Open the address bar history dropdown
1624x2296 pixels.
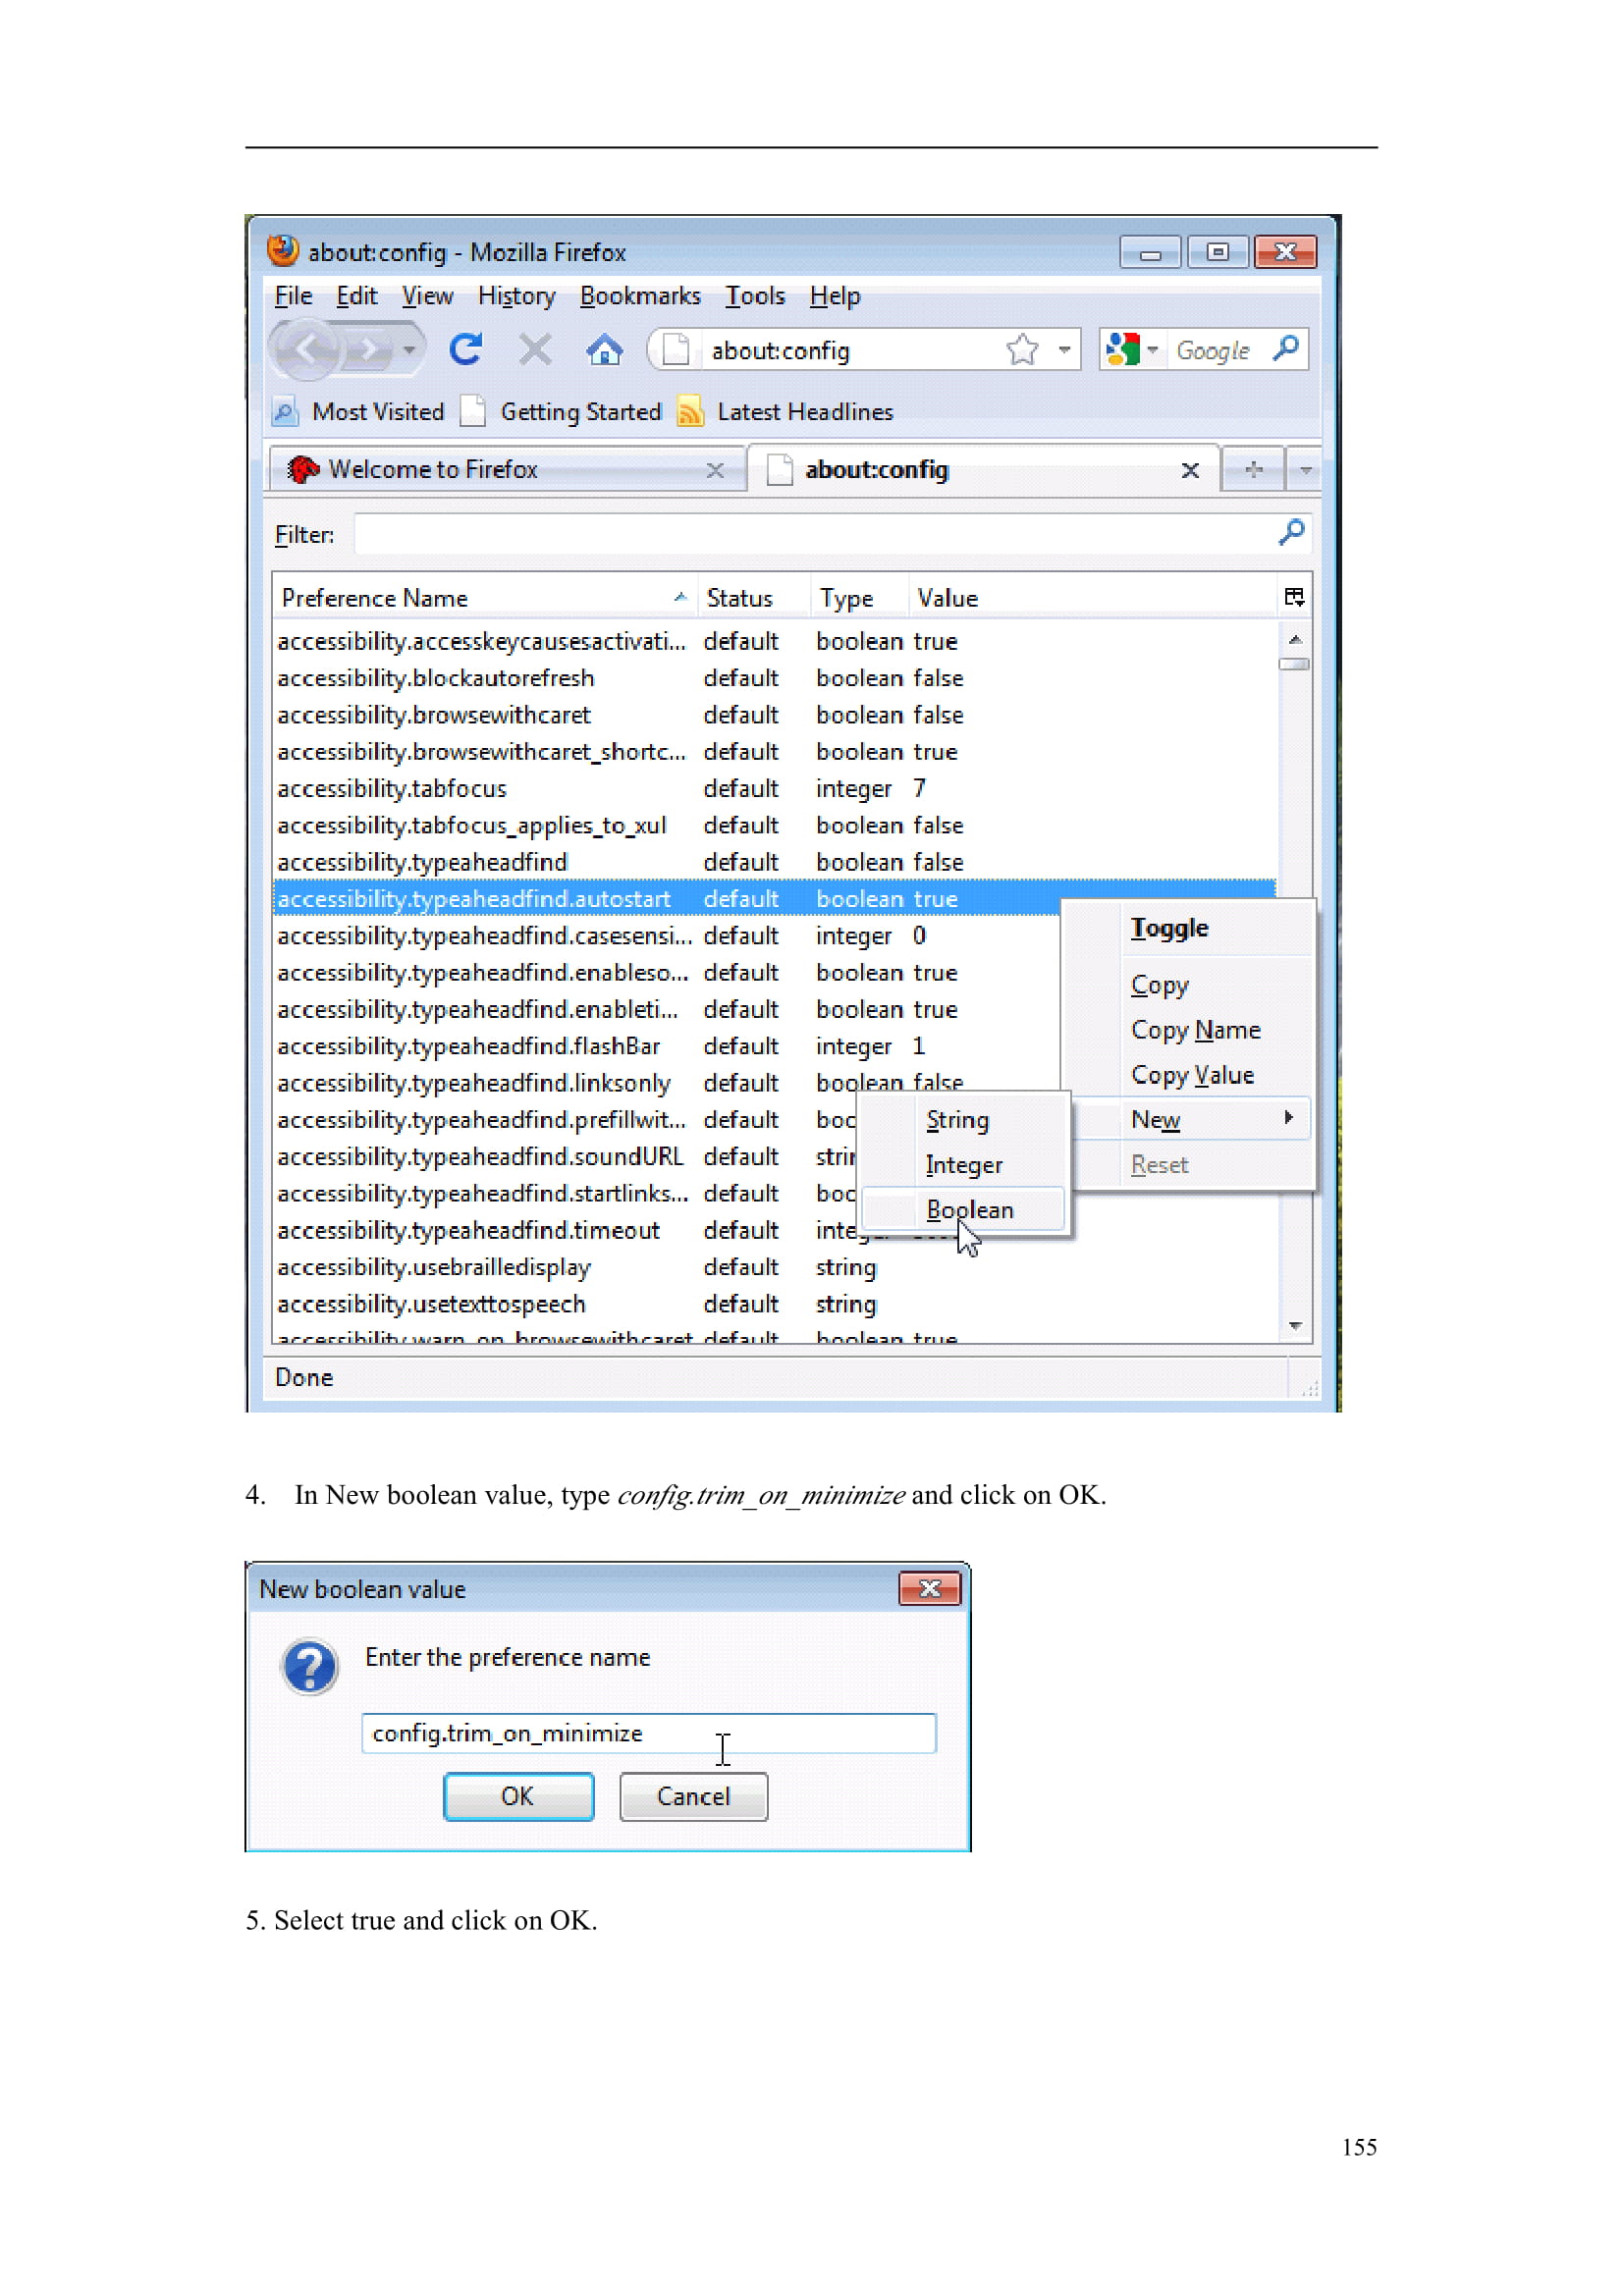[1064, 349]
